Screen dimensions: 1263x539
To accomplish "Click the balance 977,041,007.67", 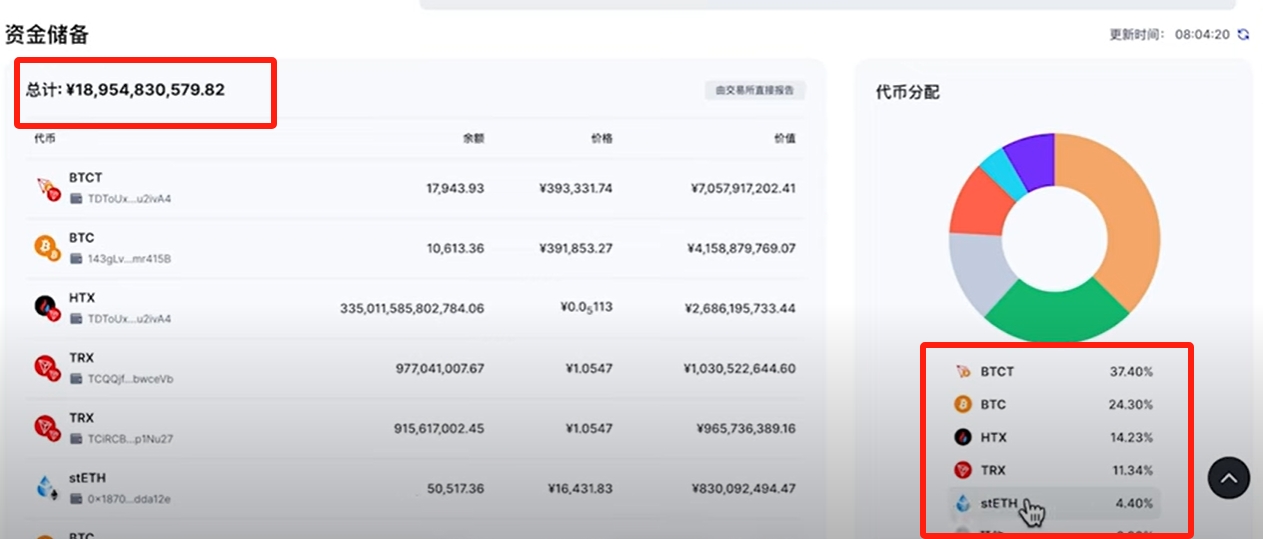I will pyautogui.click(x=440, y=368).
